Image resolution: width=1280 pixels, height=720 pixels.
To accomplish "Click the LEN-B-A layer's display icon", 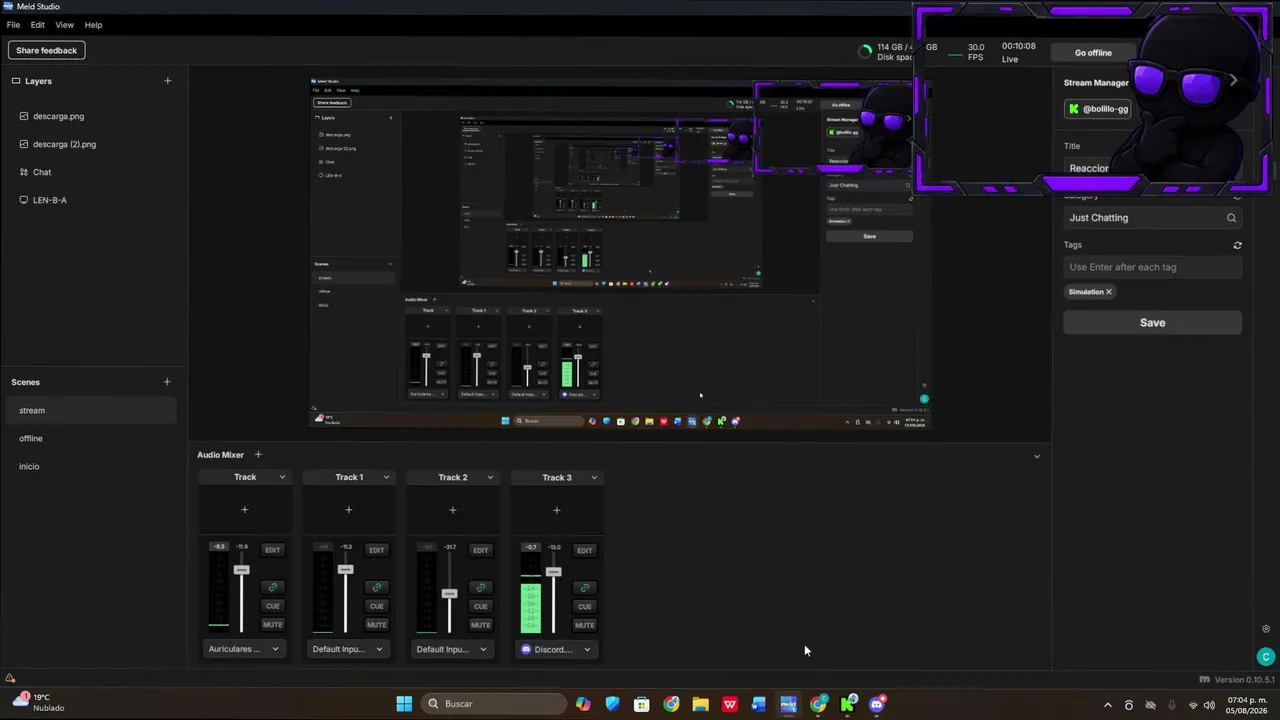I will (24, 200).
